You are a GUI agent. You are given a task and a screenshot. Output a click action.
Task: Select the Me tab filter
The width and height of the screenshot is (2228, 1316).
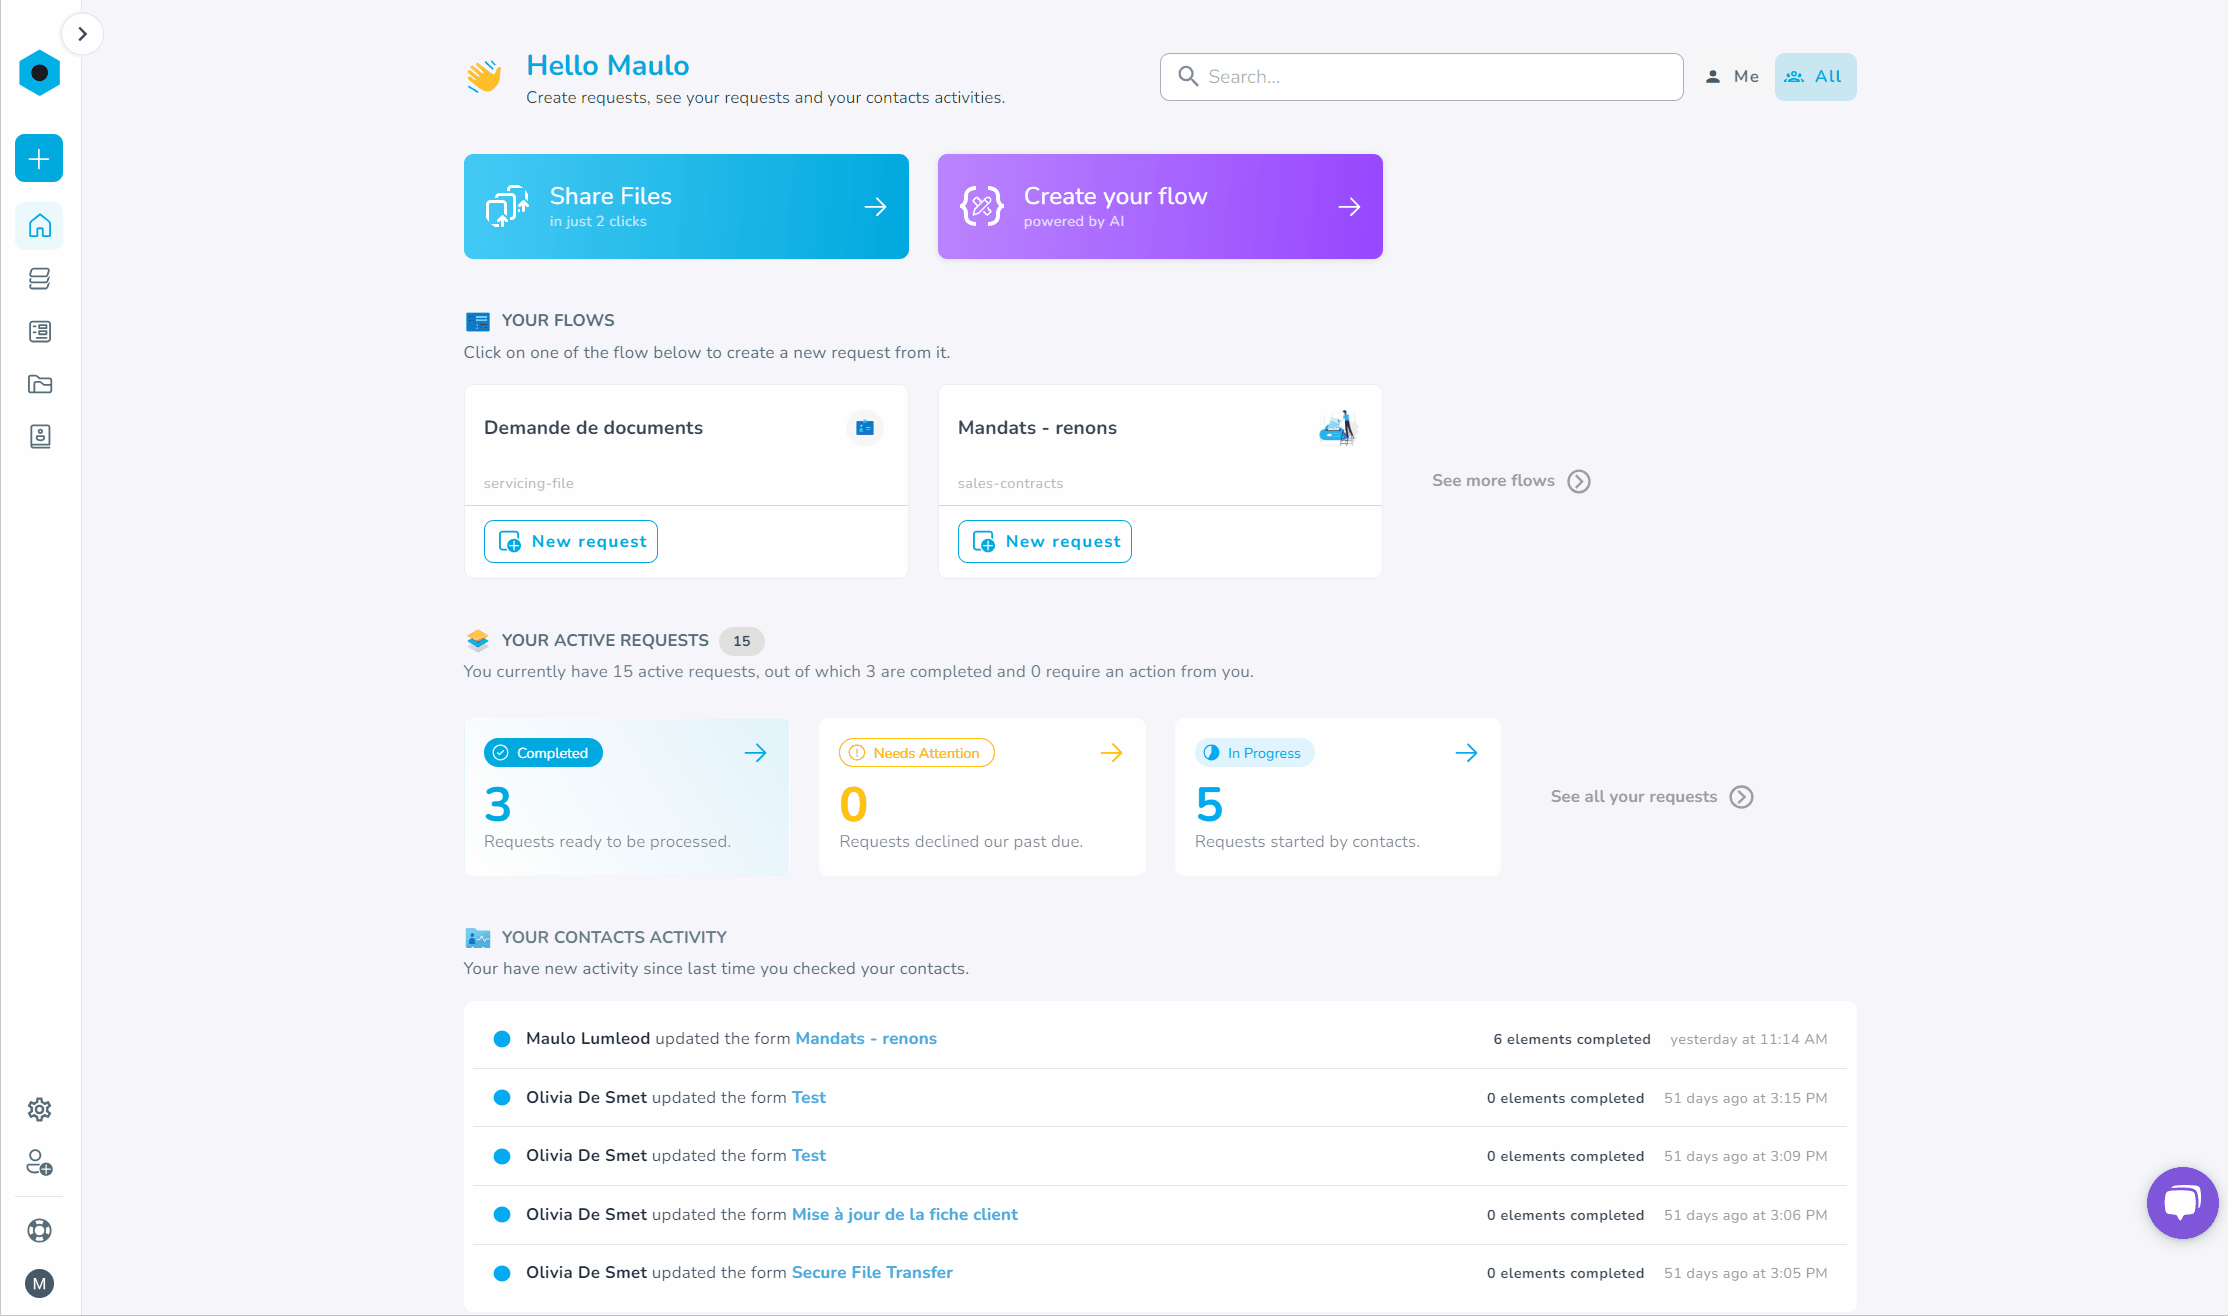point(1734,77)
